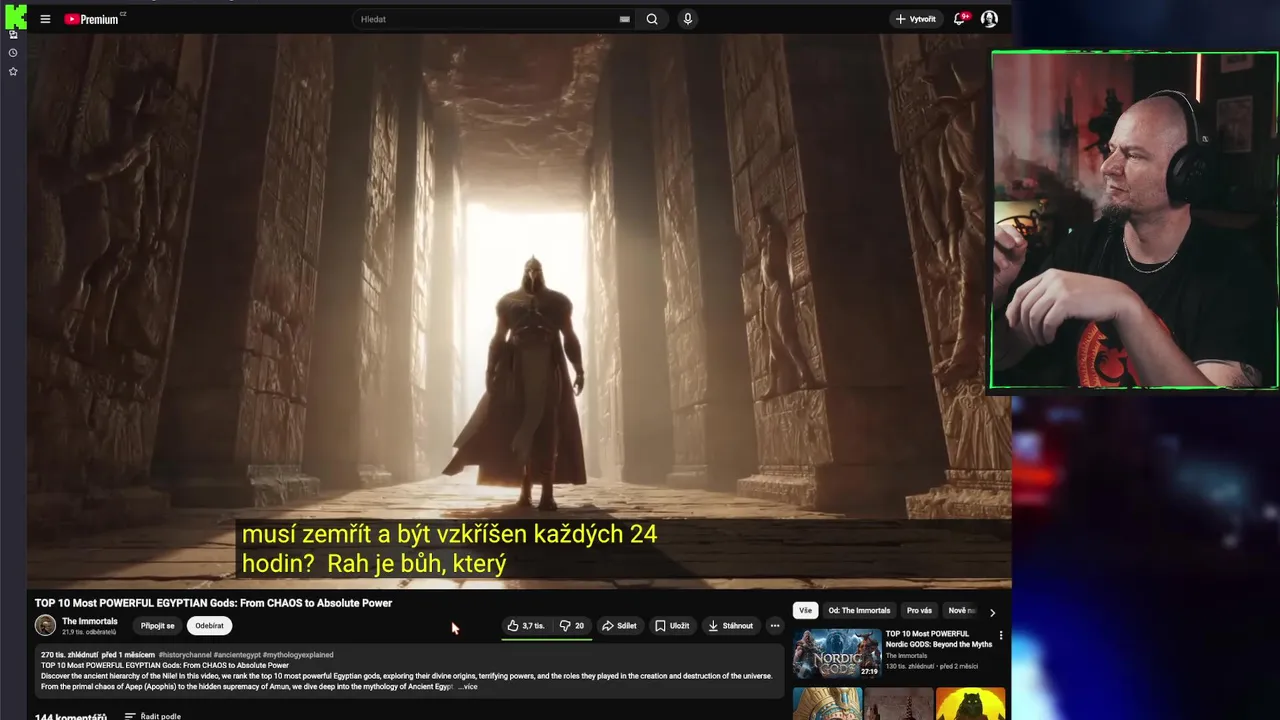Click the magnifier search button

652,19
